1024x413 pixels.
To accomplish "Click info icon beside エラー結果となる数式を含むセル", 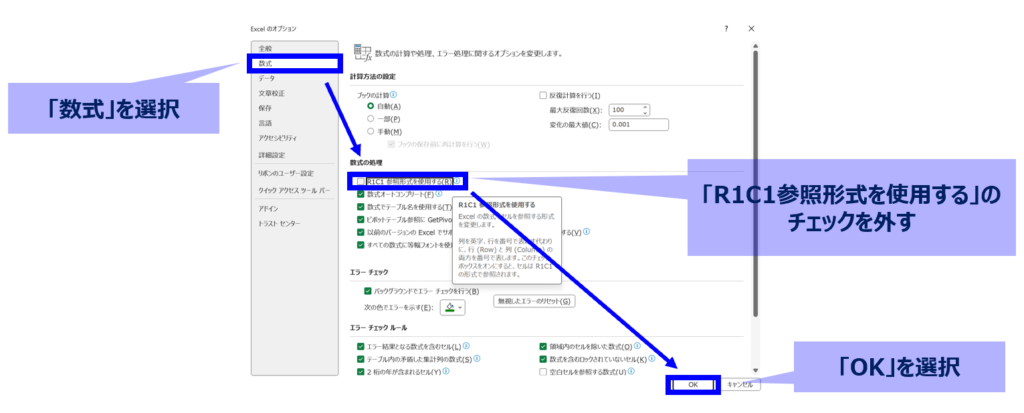I will click(x=466, y=346).
